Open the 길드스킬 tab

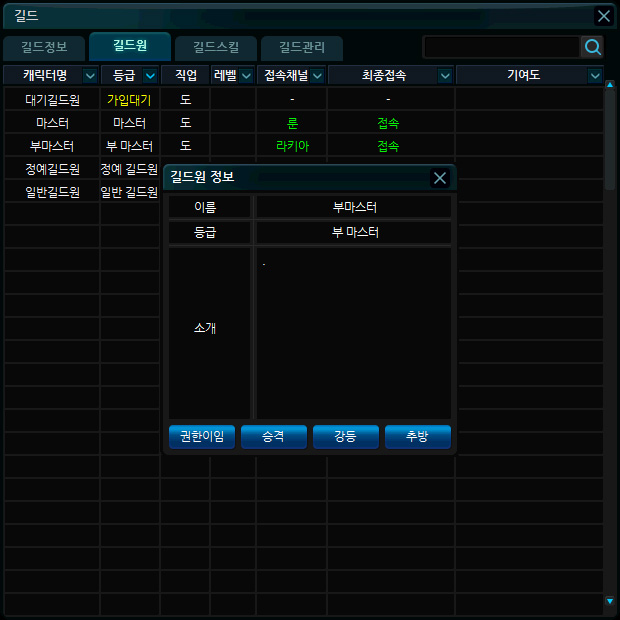coord(215,48)
